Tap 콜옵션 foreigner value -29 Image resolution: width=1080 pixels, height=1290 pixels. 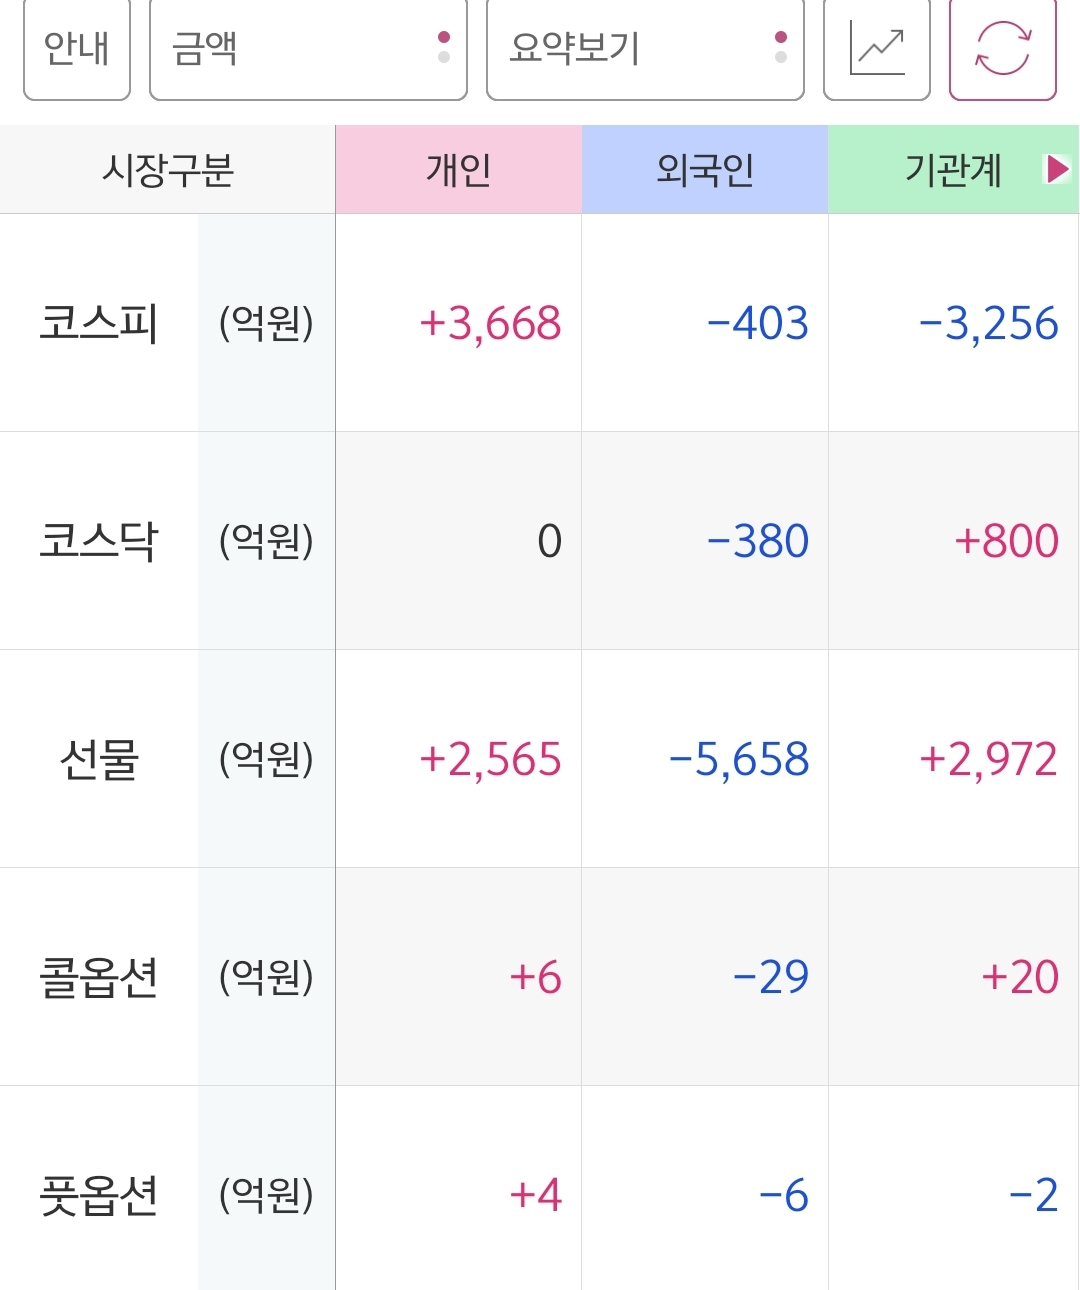pos(771,977)
